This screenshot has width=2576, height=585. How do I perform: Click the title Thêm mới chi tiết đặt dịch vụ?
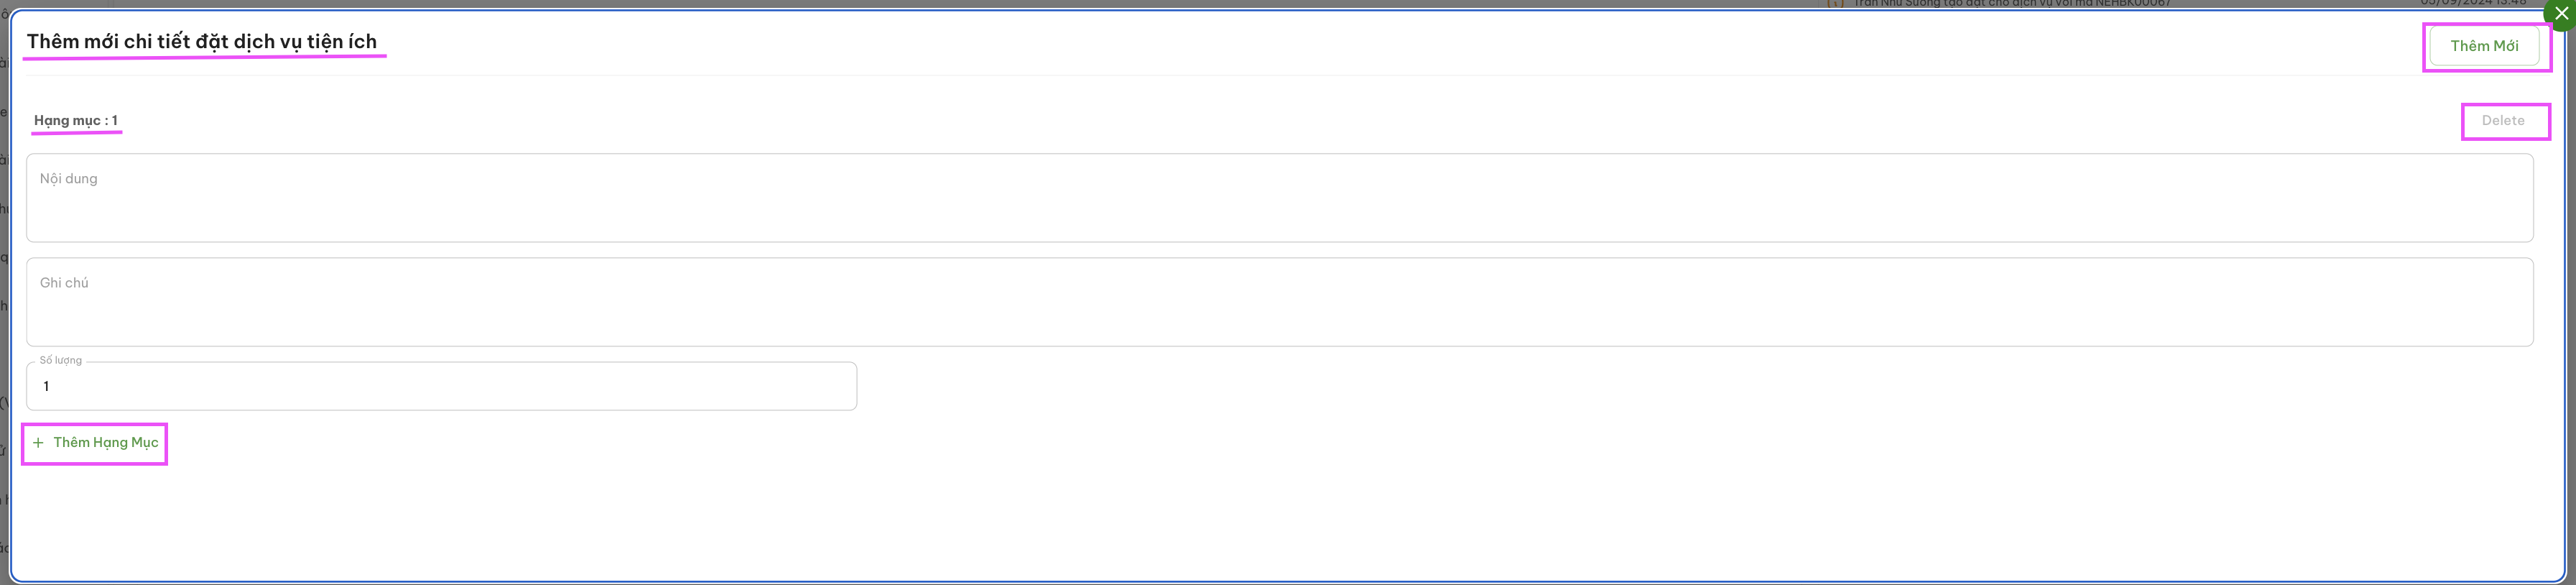coord(202,42)
